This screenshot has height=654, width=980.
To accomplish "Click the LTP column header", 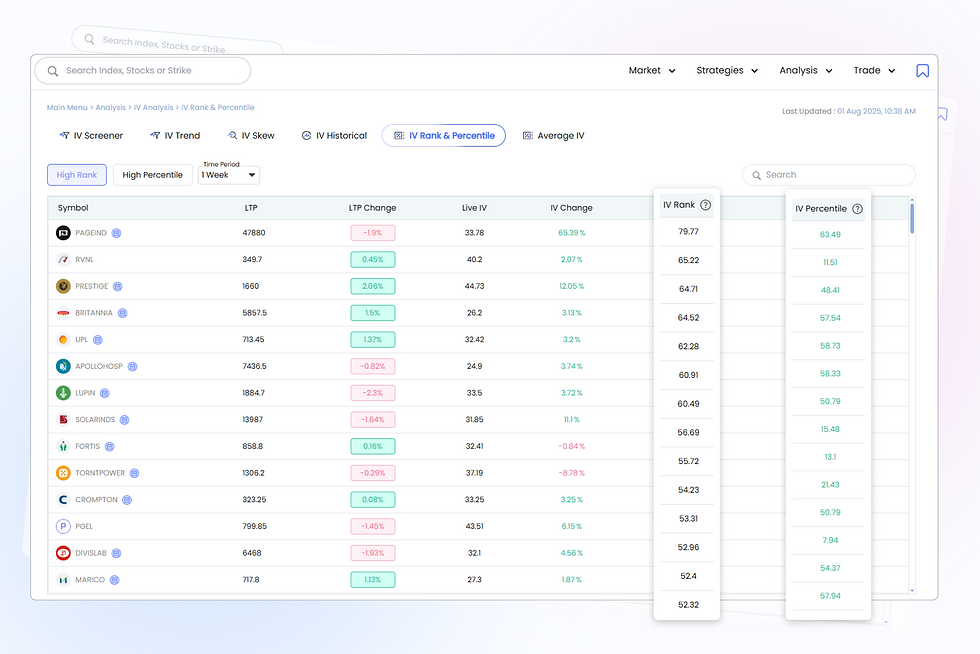I will (x=251, y=208).
